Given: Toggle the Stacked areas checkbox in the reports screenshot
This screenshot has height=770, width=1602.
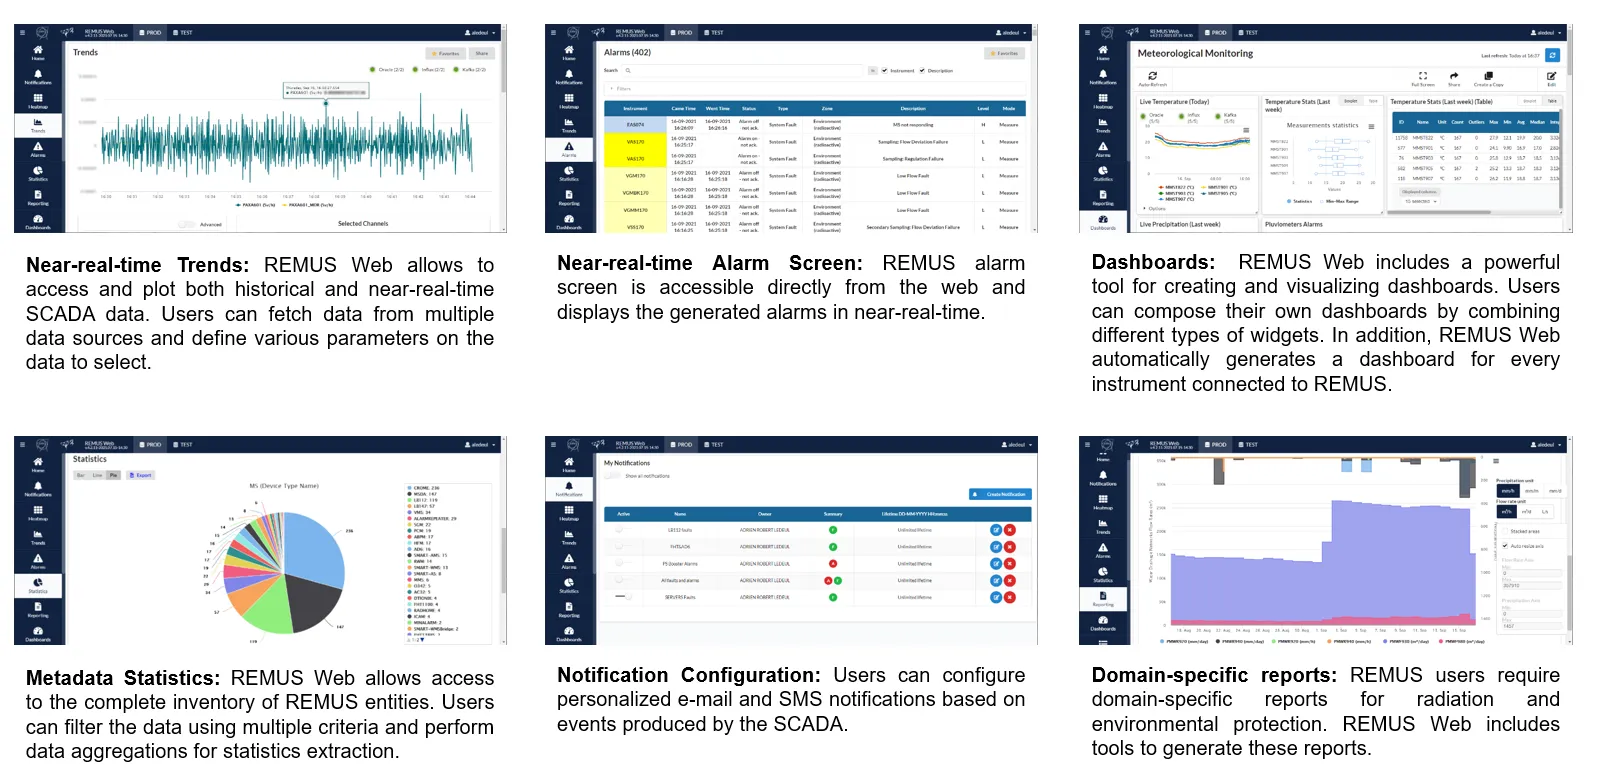Looking at the screenshot, I should (x=1505, y=531).
